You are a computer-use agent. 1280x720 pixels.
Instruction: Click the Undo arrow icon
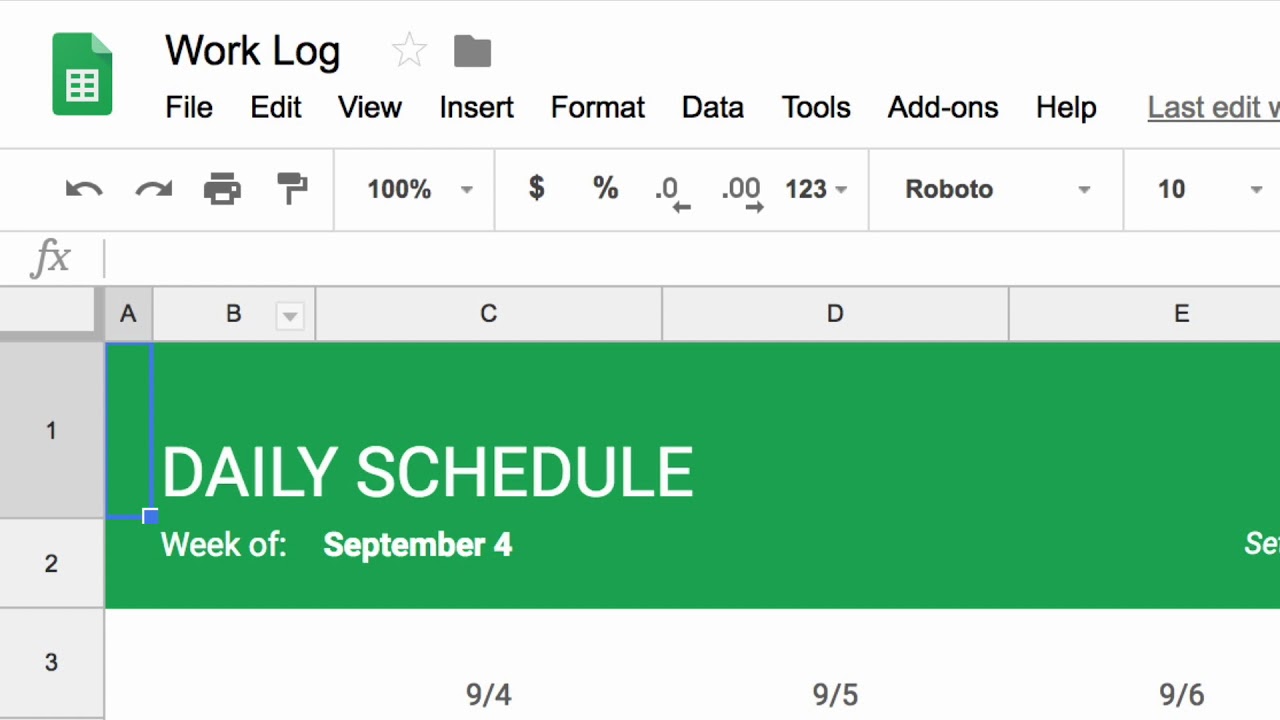[84, 189]
